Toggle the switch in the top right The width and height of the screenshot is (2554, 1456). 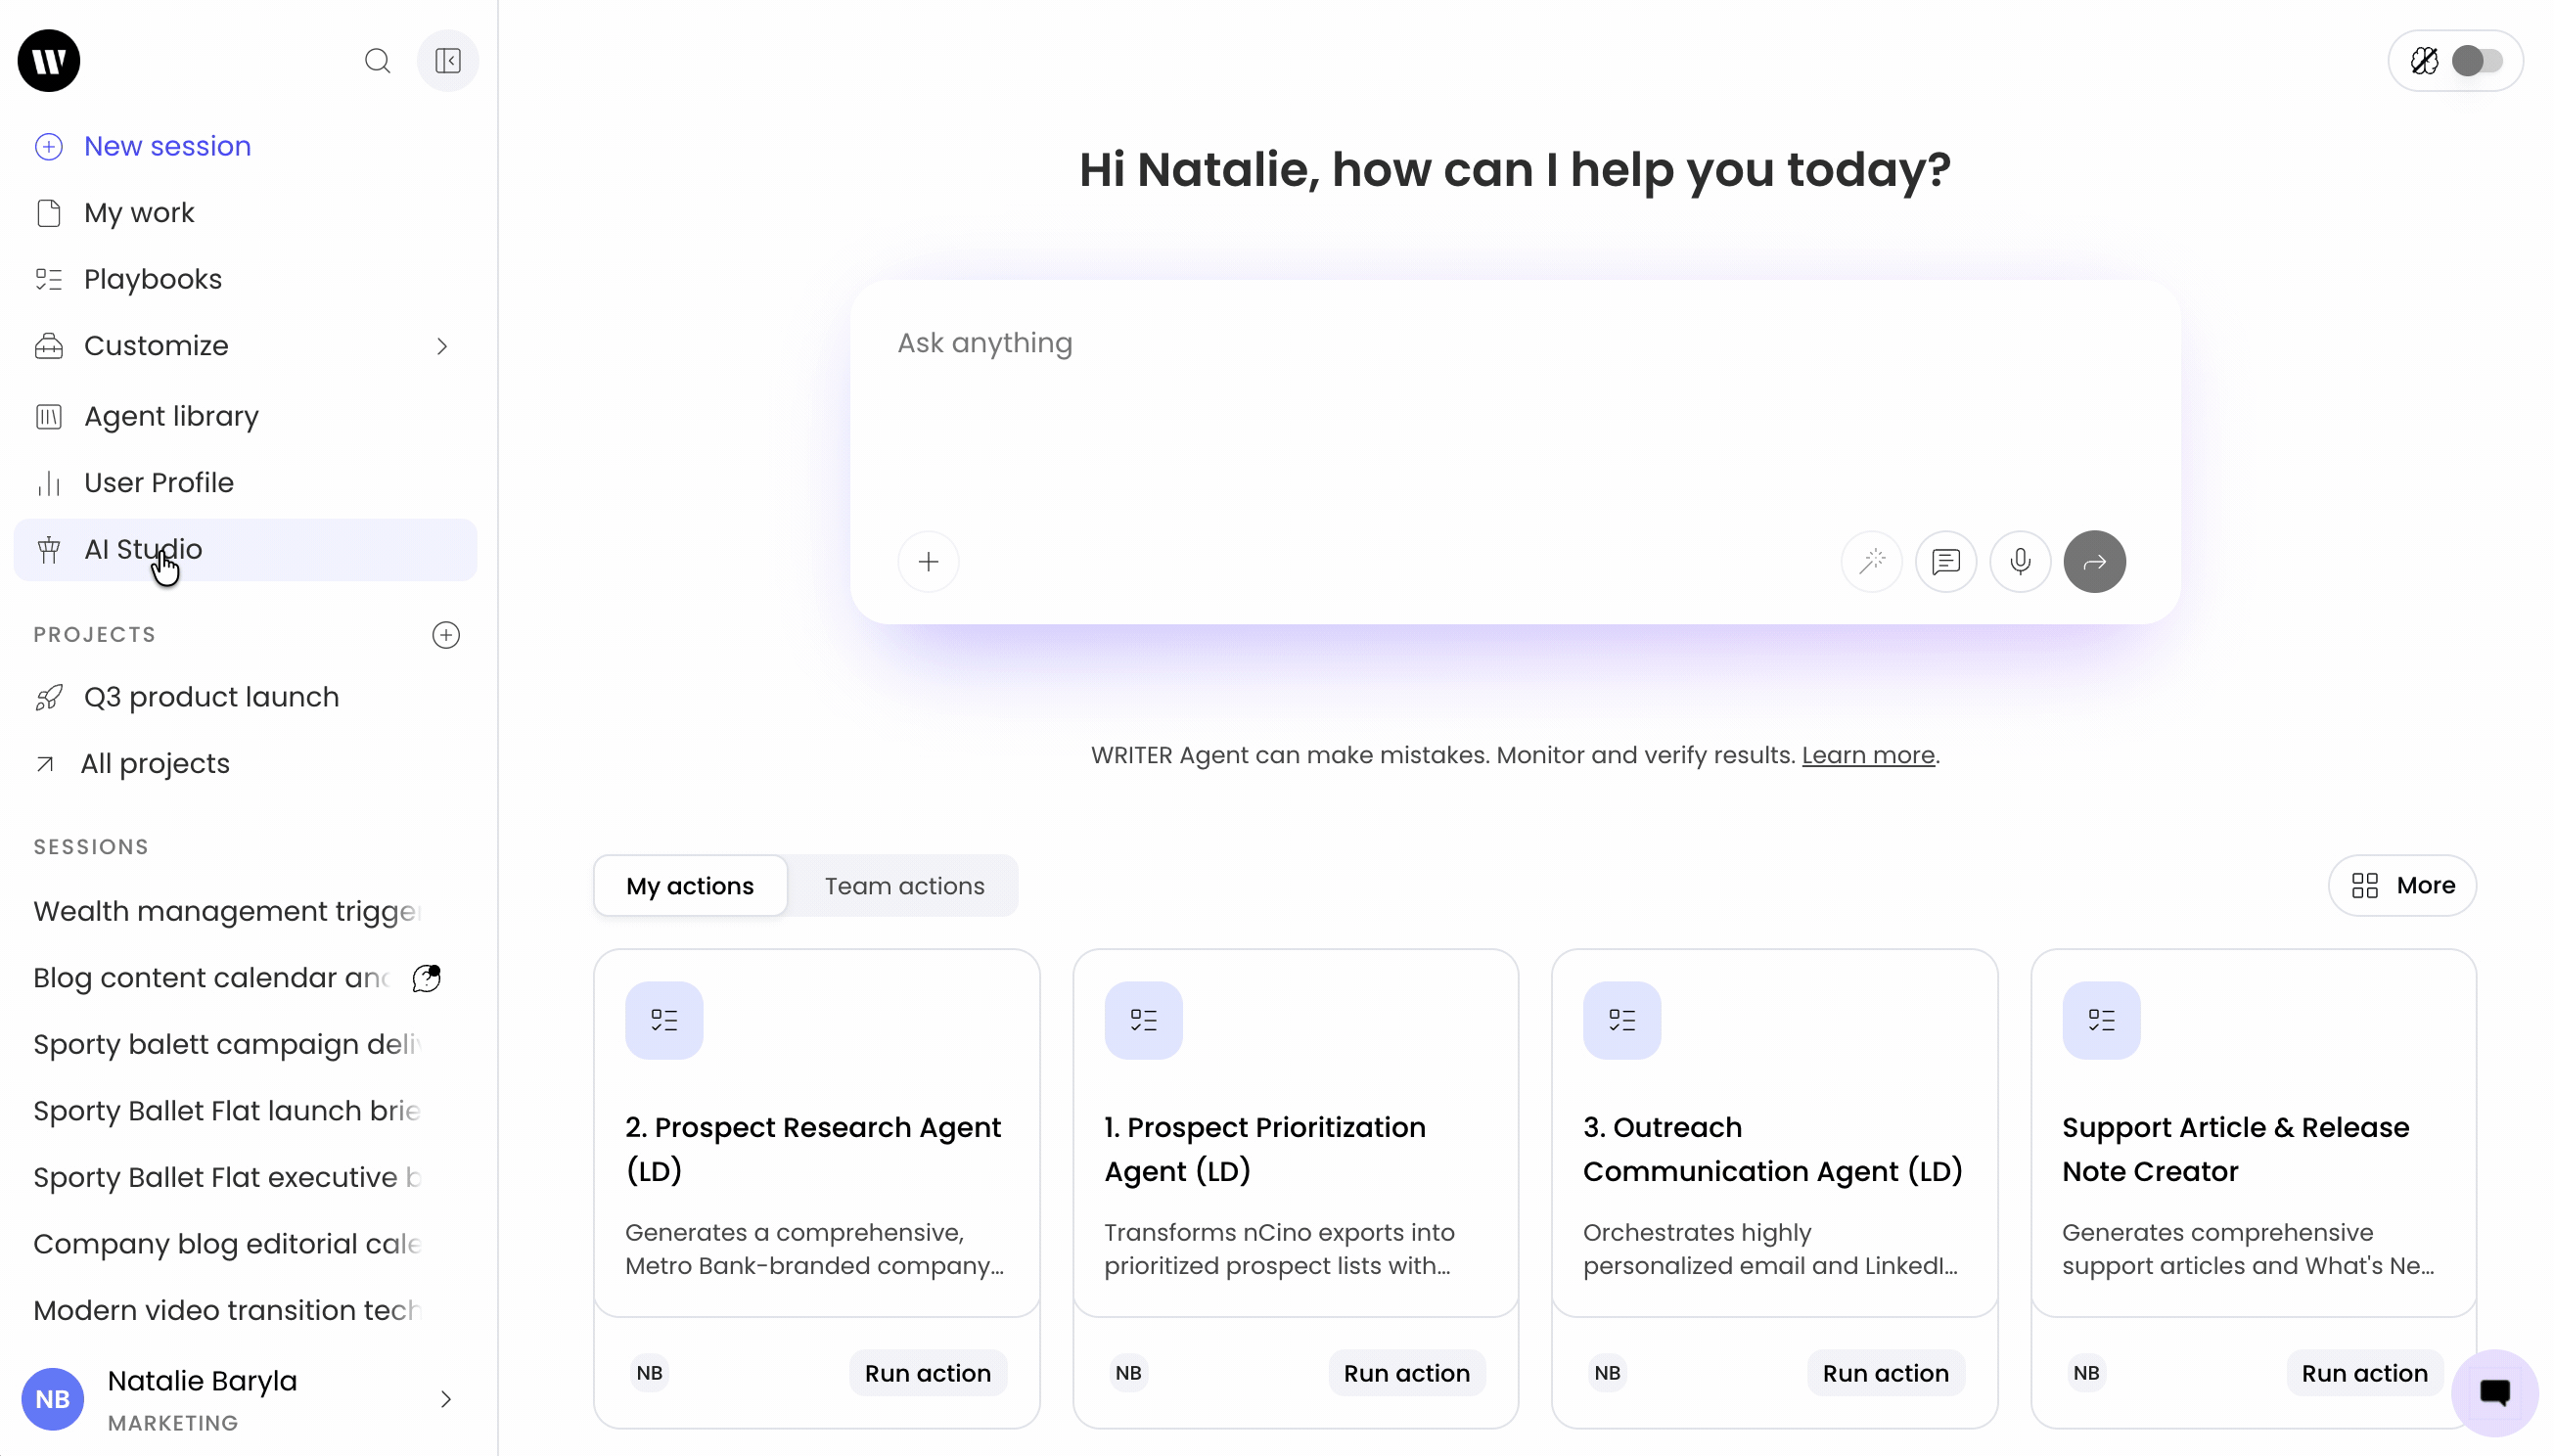pyautogui.click(x=2477, y=61)
